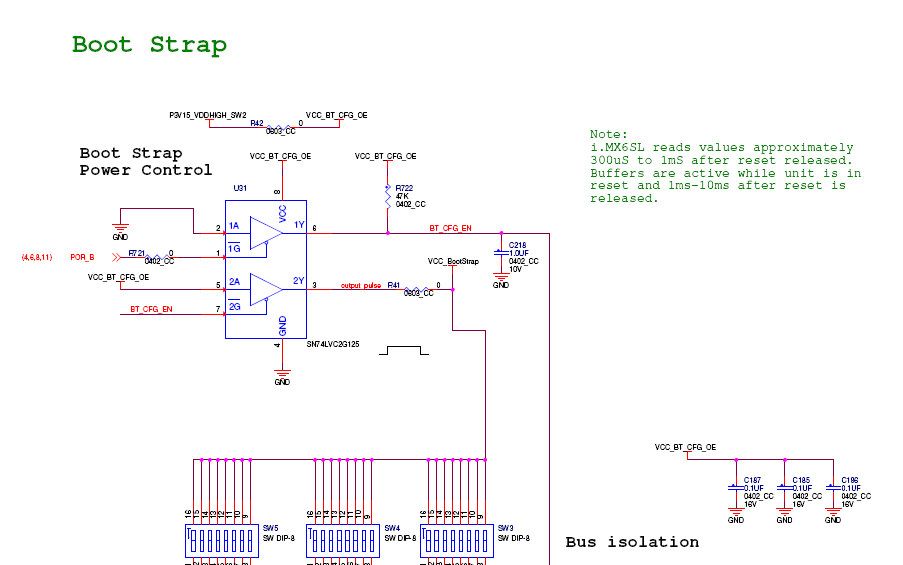The height and width of the screenshot is (565, 903).
Task: Select resistor R42 near P3V15_VDDHIGH_SW2
Action: [x=280, y=128]
